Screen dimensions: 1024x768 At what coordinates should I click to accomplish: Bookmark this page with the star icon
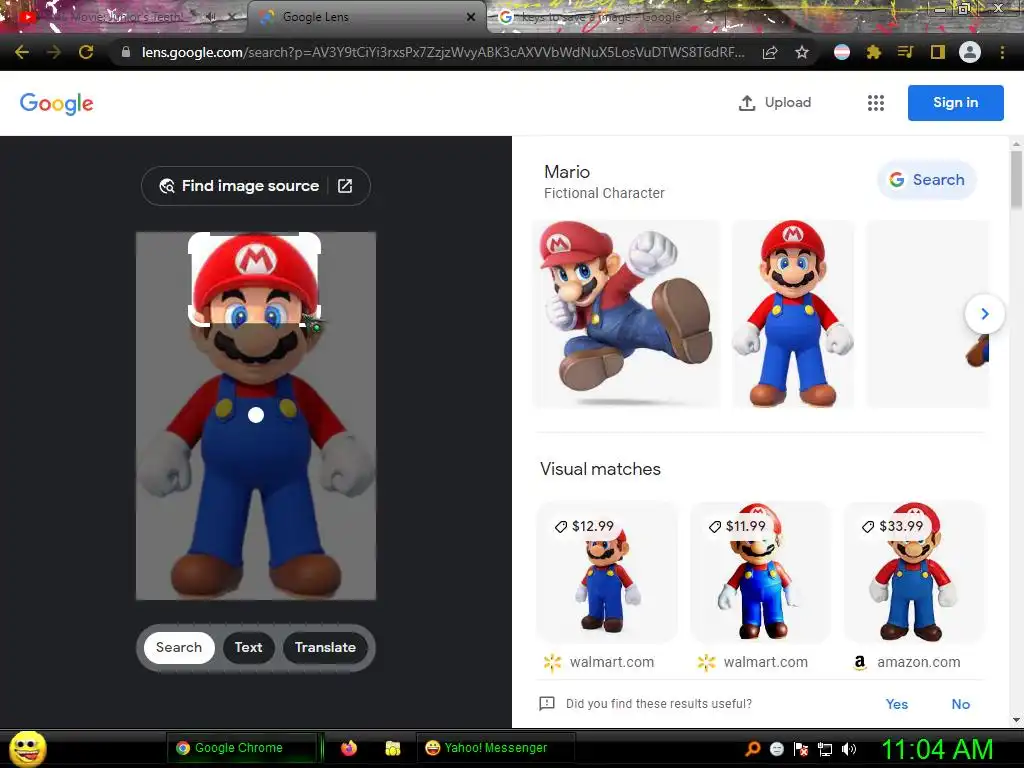802,52
